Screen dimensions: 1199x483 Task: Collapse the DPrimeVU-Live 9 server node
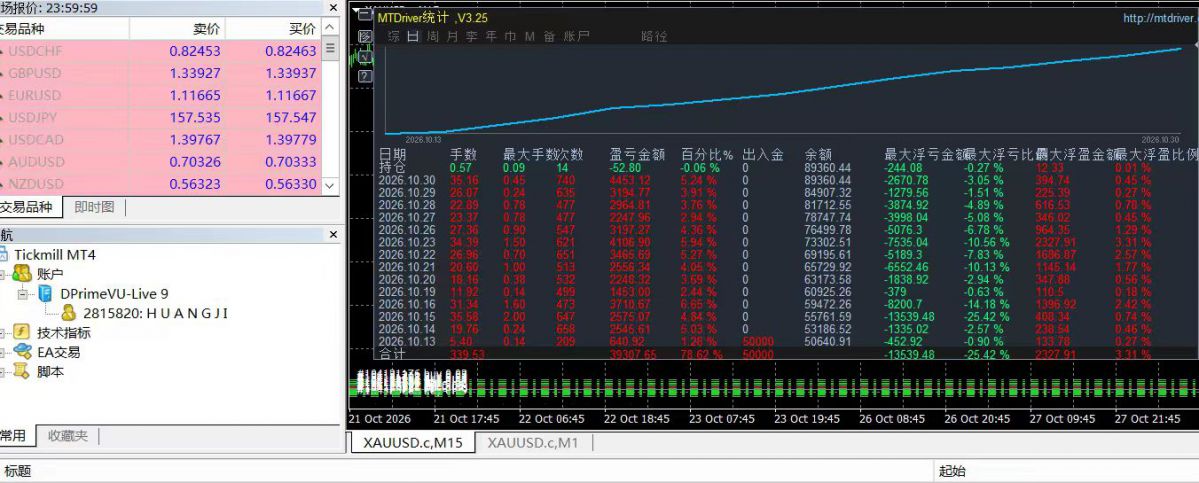click(x=22, y=293)
